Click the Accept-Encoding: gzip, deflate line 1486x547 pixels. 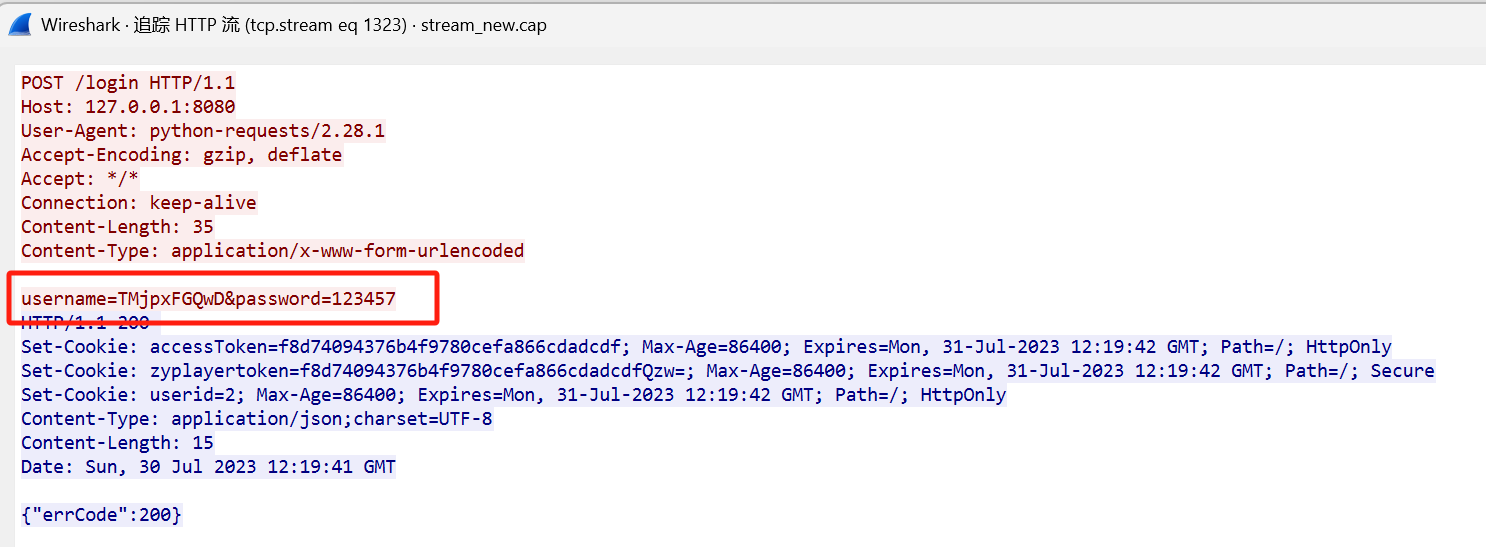pos(181,155)
